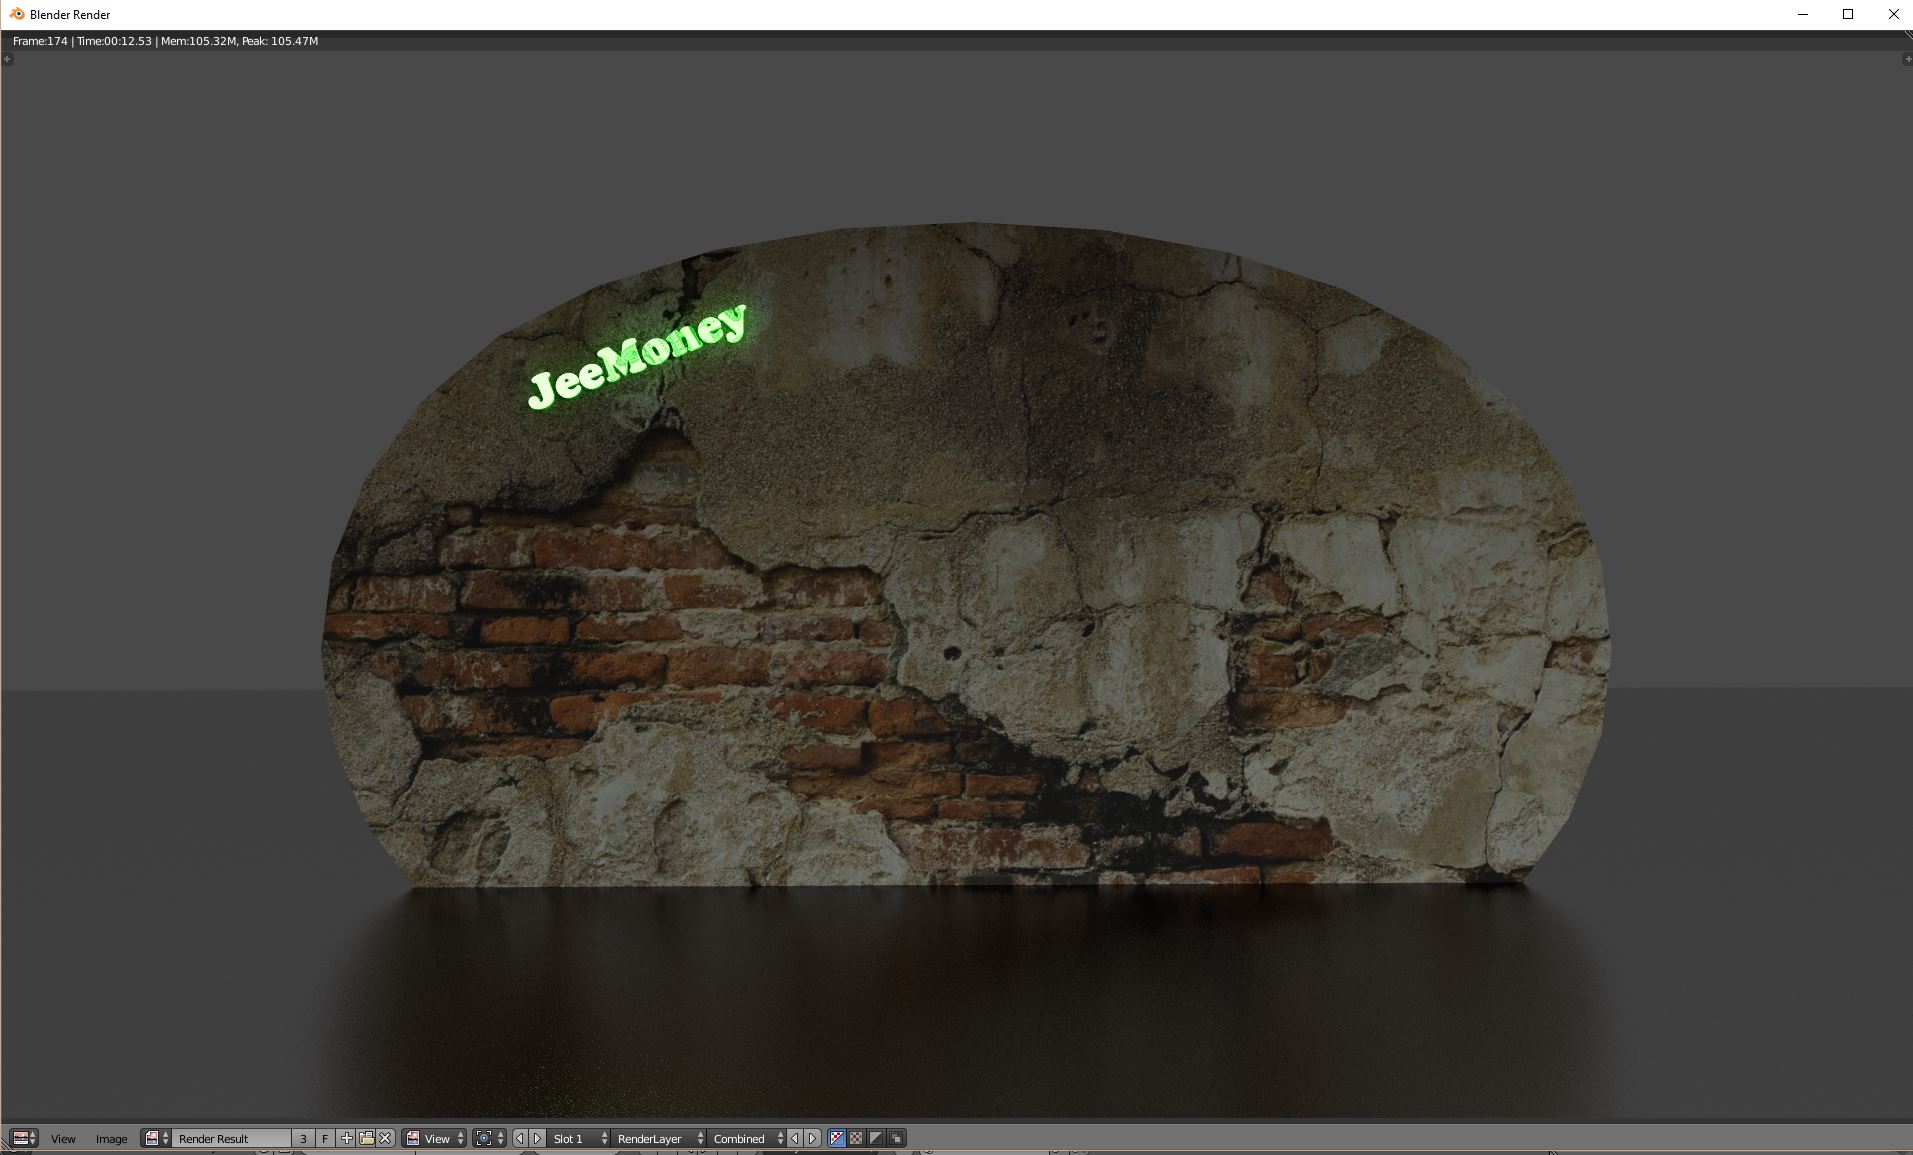Select color and alpha channel display

coord(837,1138)
